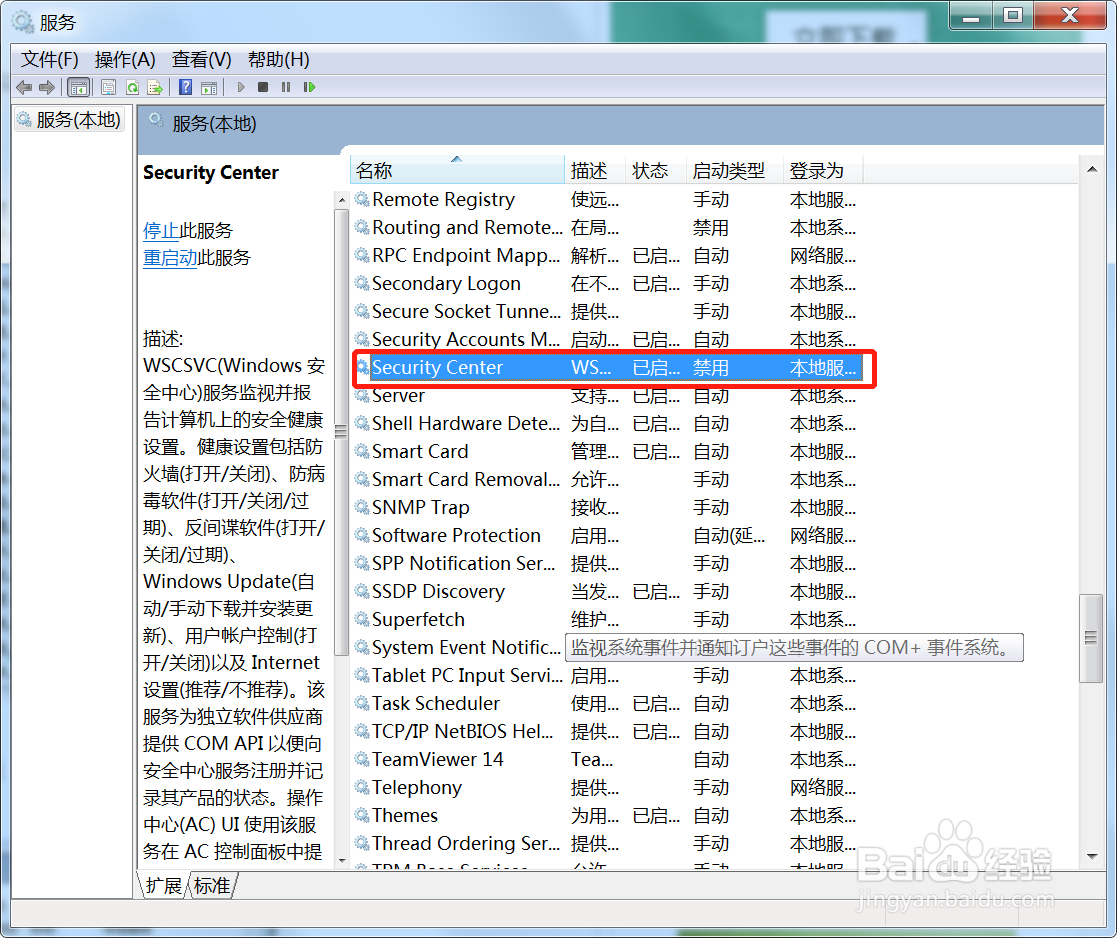
Task: Select SPP Notification Service row
Action: [x=609, y=563]
